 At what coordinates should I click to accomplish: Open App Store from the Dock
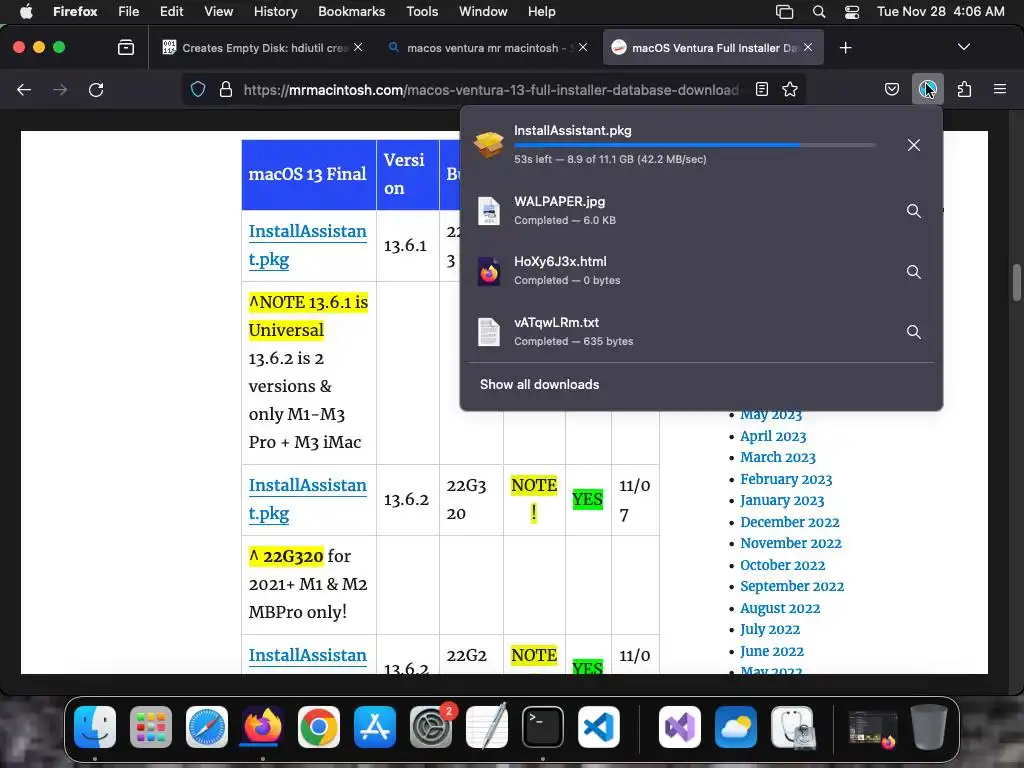pyautogui.click(x=375, y=727)
